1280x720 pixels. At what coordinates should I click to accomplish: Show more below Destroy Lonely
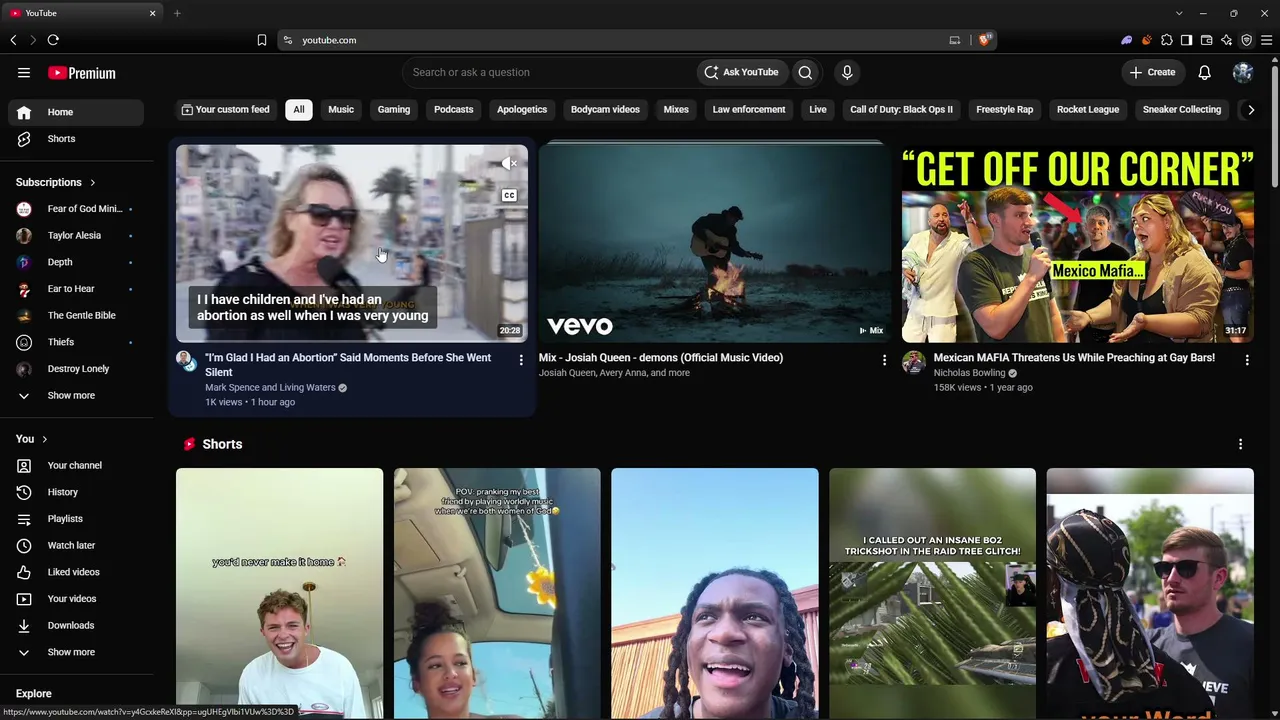coord(76,395)
